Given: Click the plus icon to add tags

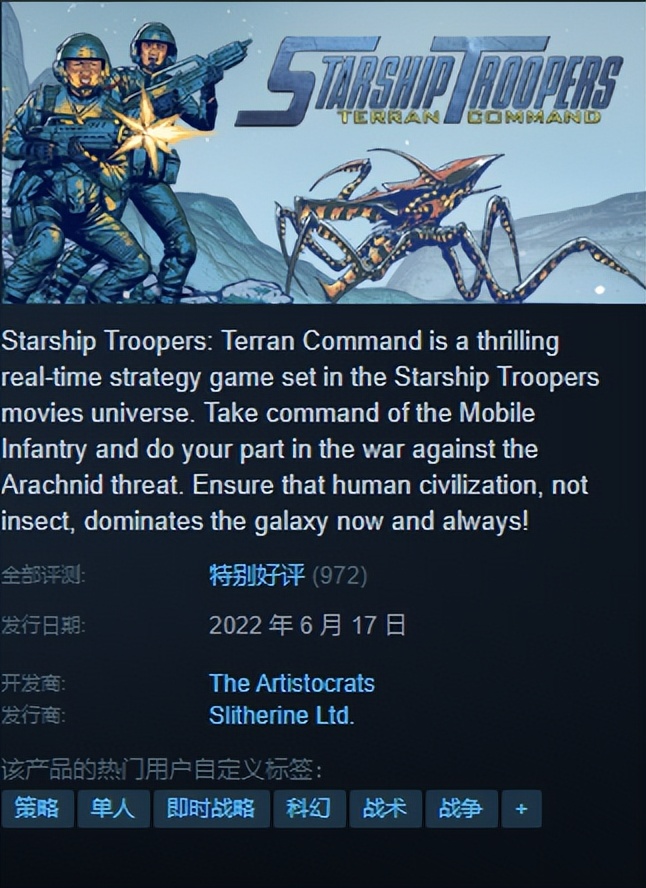Looking at the screenshot, I should click(521, 808).
